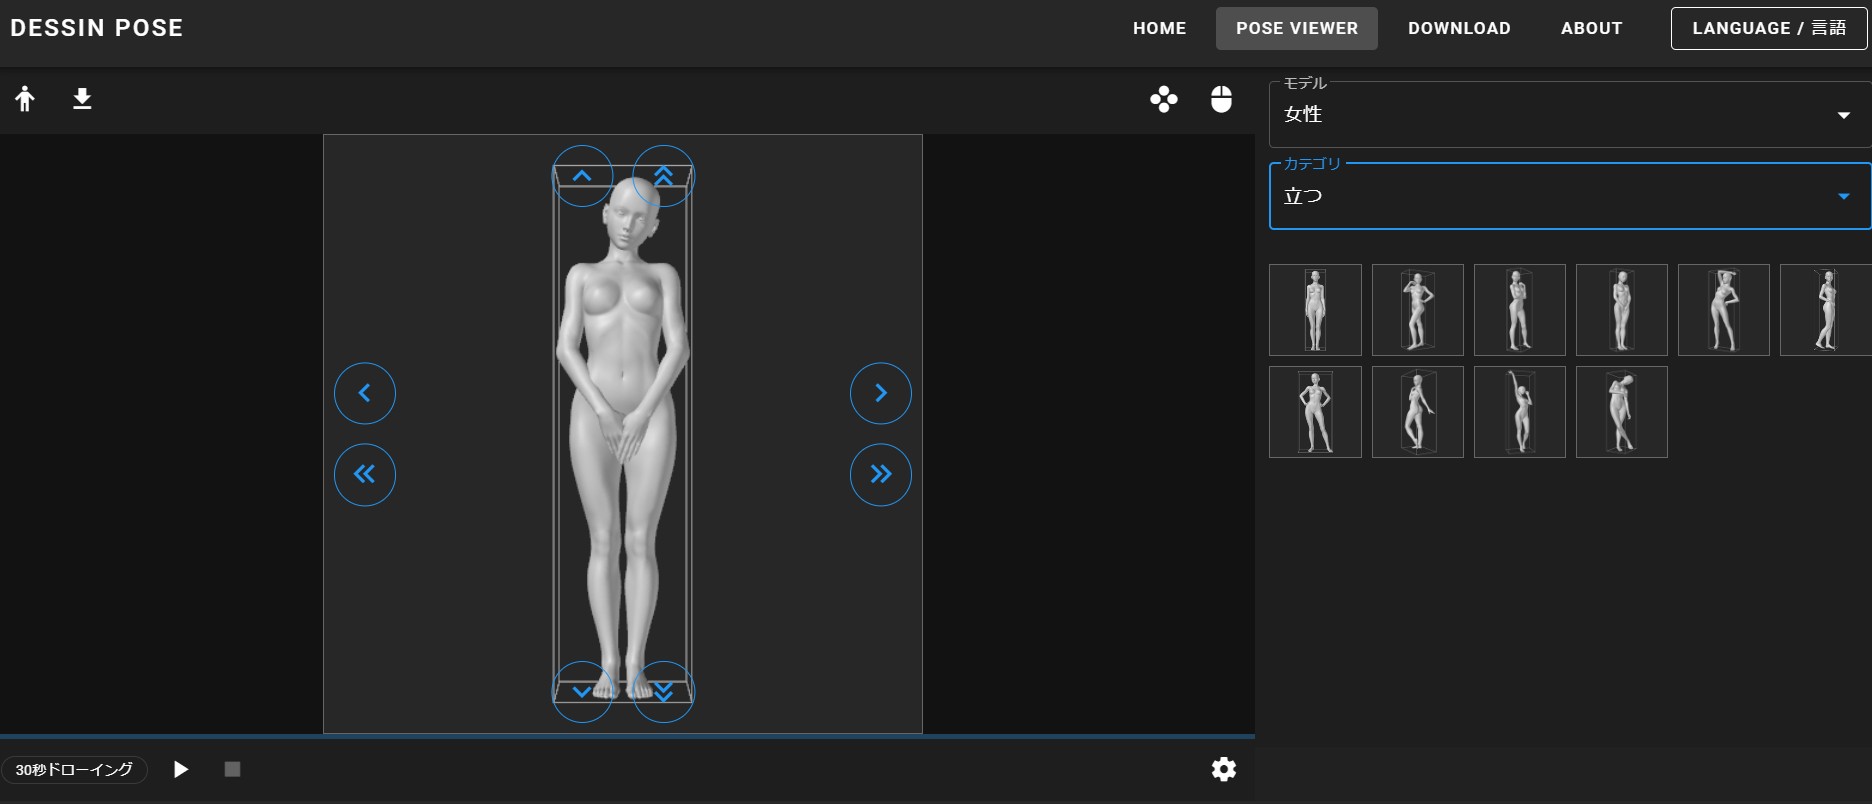Open the LANGUAGE / 言語 selector
The width and height of the screenshot is (1872, 804).
1768,28
